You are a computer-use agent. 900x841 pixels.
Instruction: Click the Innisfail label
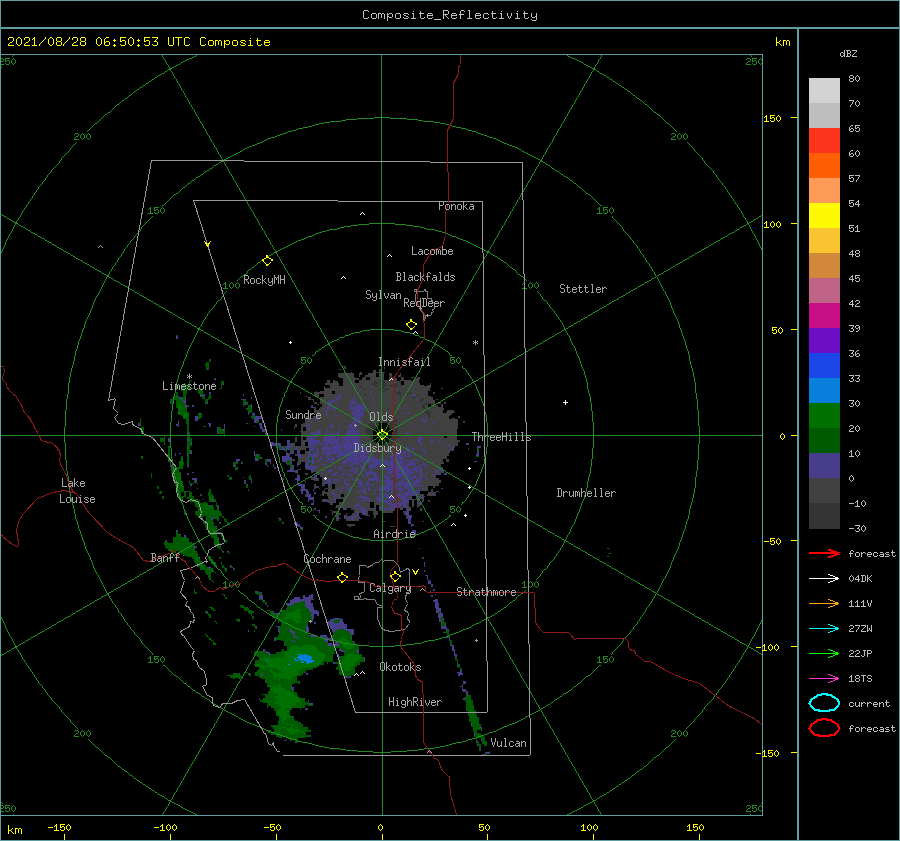click(x=404, y=362)
